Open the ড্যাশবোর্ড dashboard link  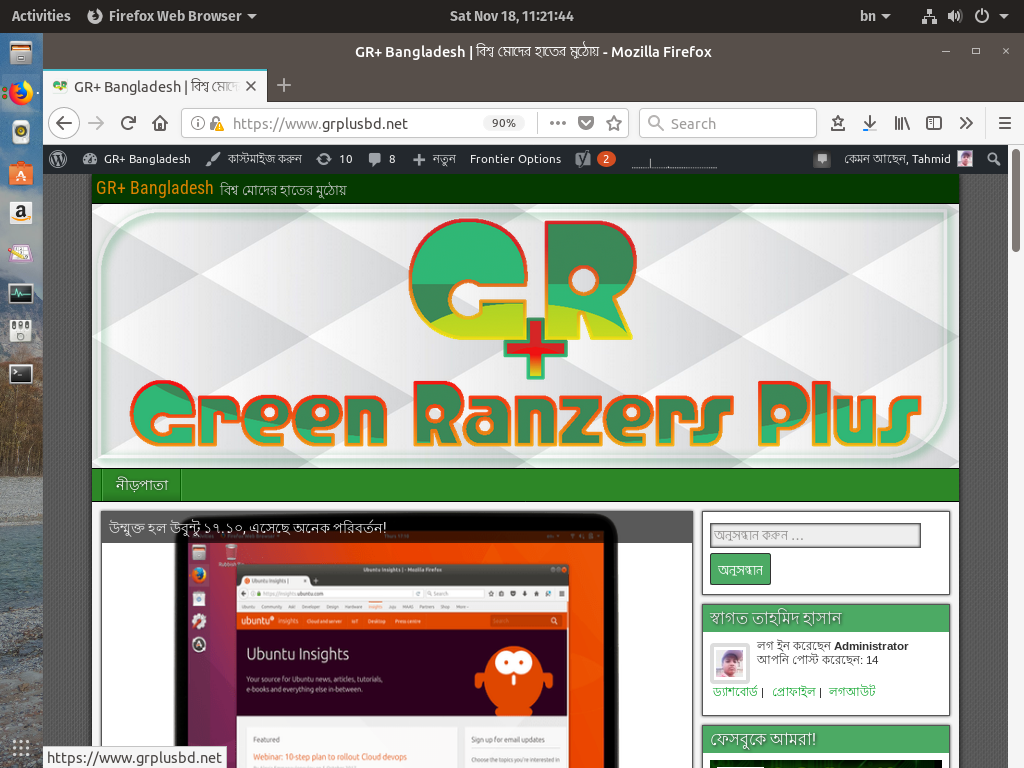[x=735, y=691]
